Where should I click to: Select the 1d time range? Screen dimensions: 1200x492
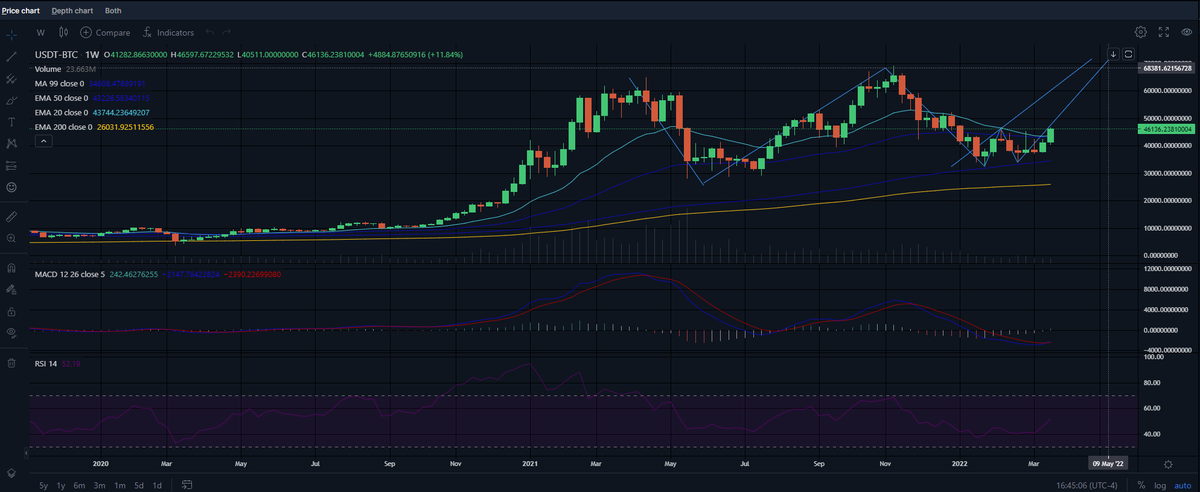click(x=157, y=484)
